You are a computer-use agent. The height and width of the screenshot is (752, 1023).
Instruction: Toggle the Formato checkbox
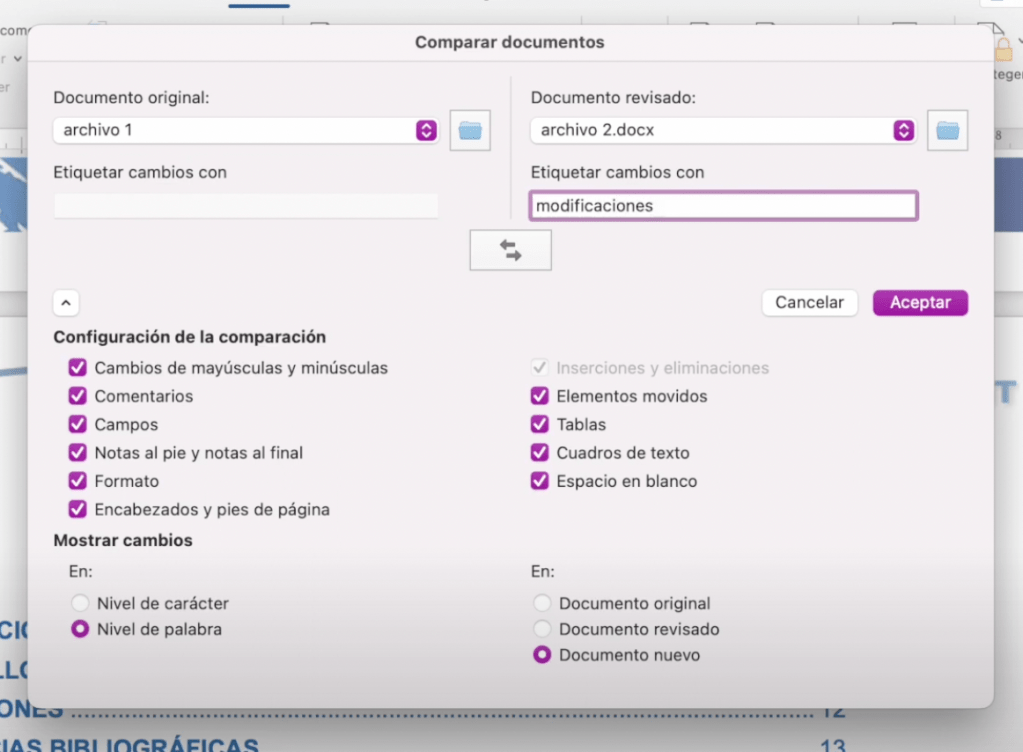[x=78, y=481]
